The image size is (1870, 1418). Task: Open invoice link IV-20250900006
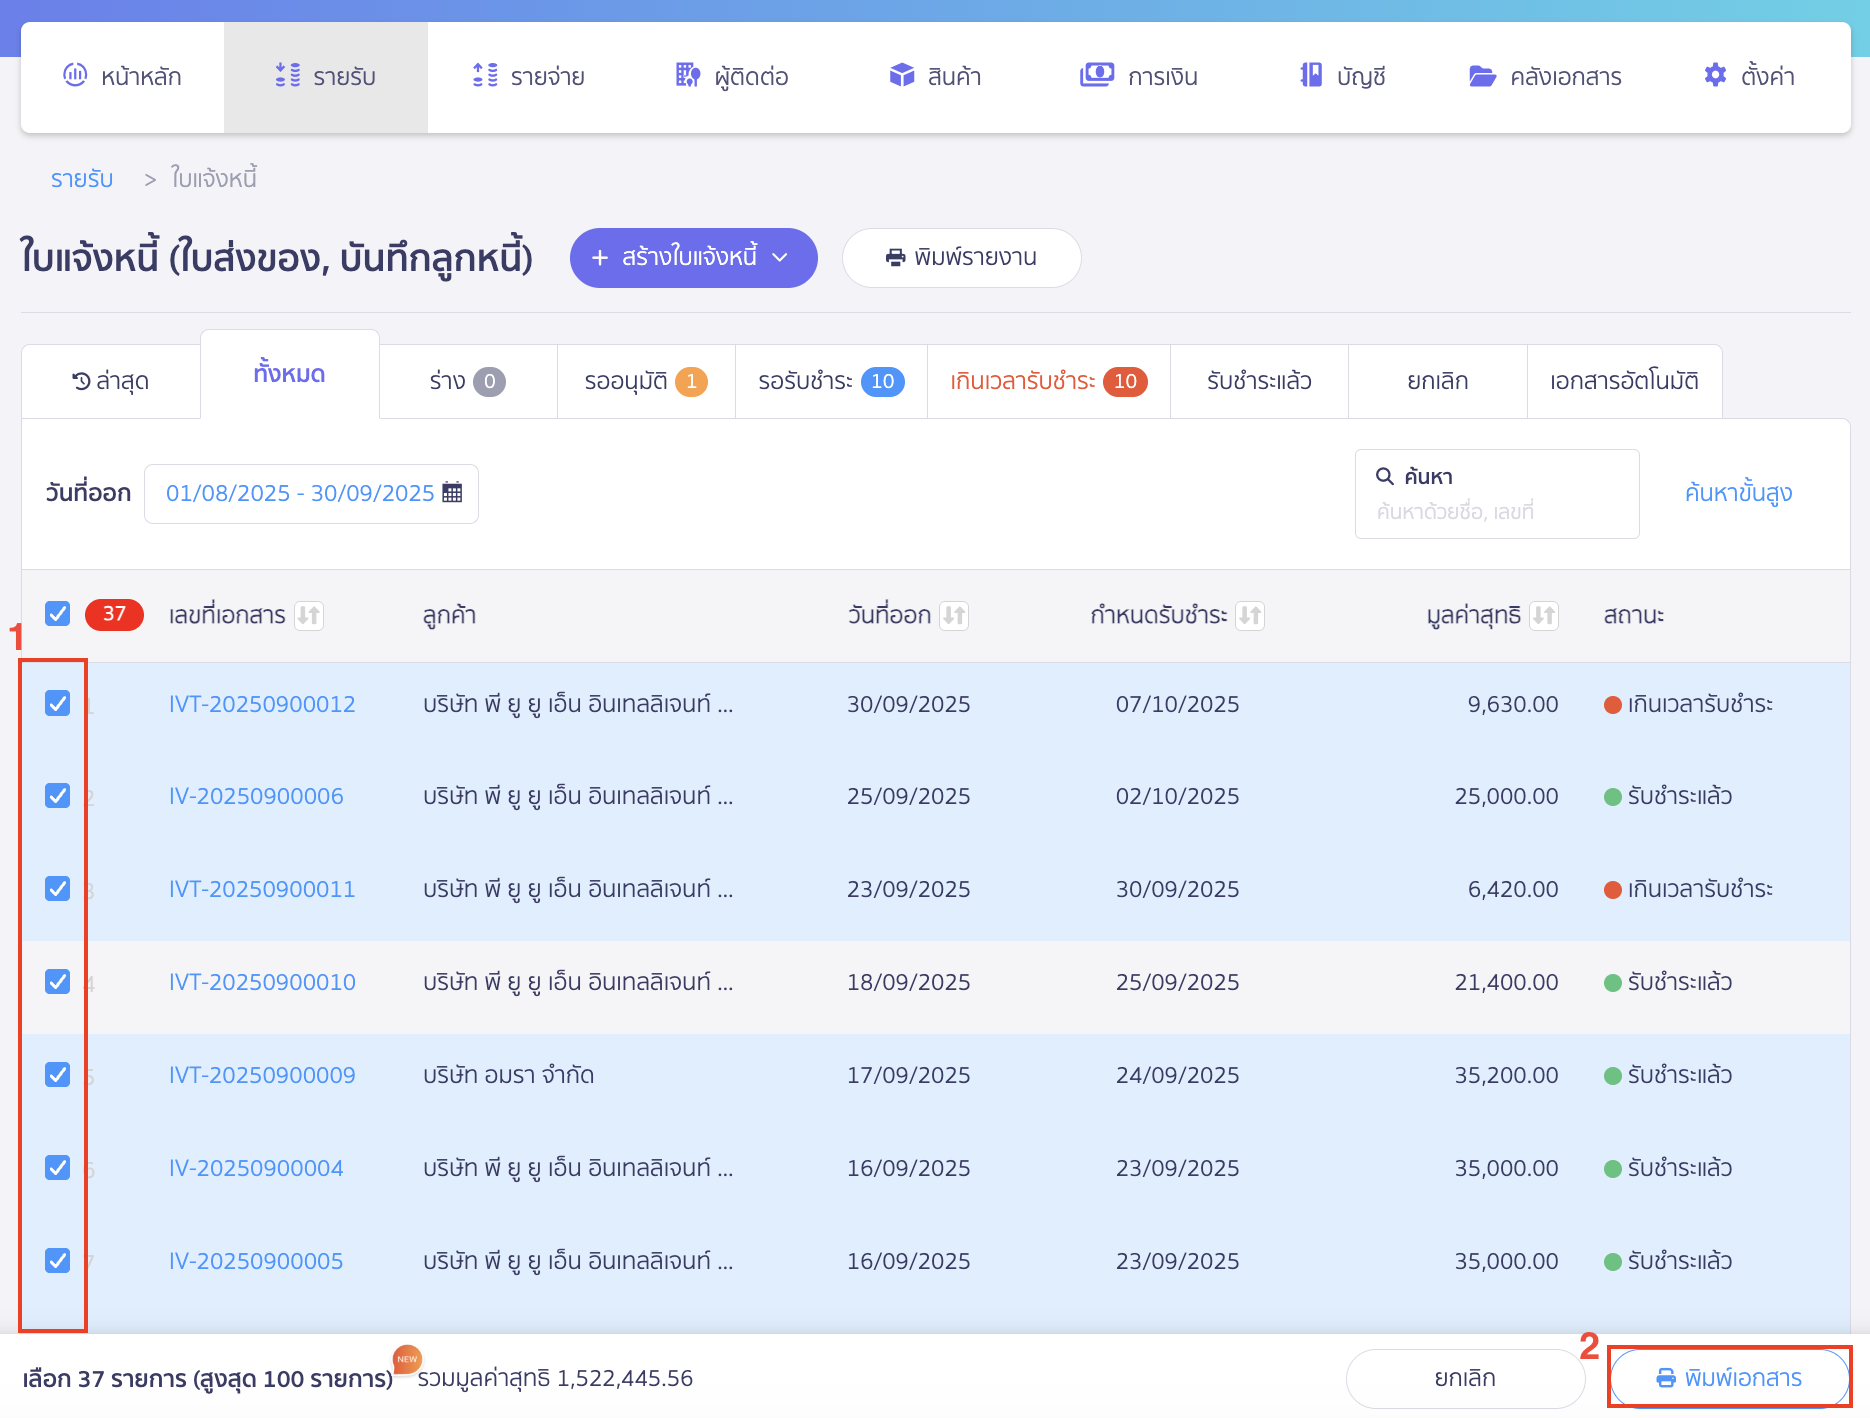point(256,797)
